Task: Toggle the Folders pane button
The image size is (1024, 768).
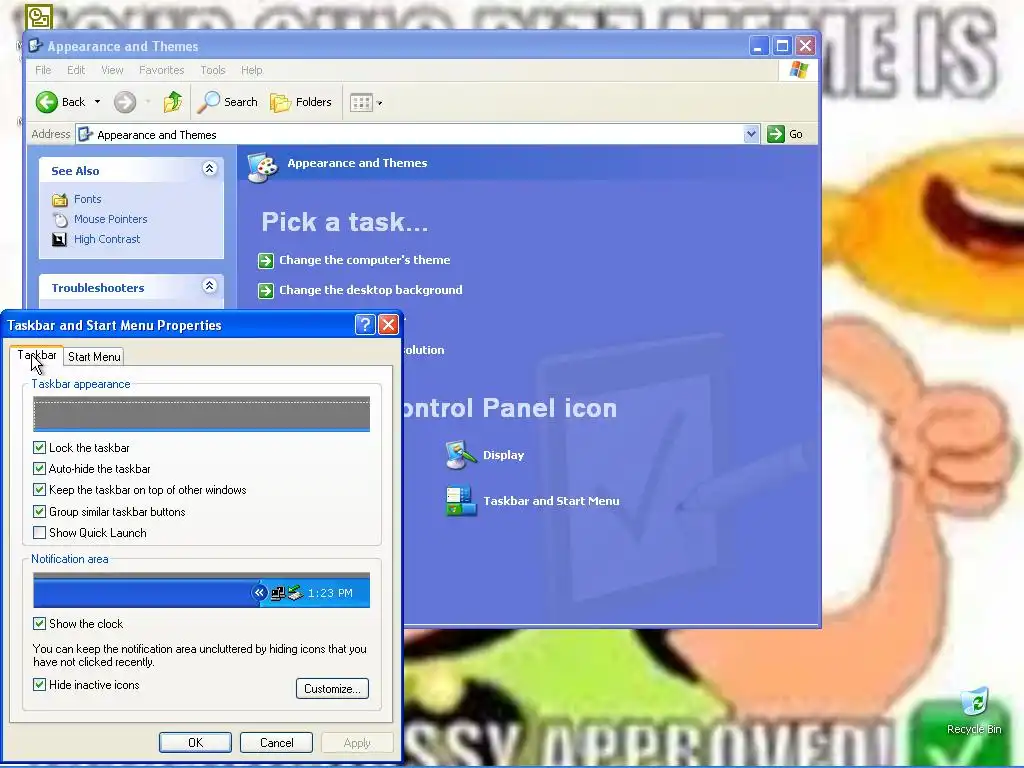Action: point(301,102)
